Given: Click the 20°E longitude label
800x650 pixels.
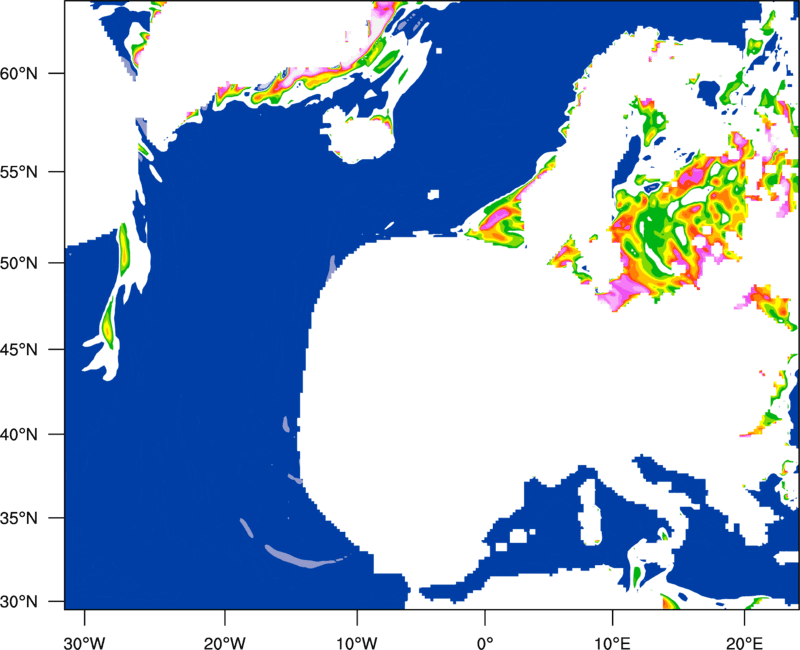Looking at the screenshot, I should [744, 643].
